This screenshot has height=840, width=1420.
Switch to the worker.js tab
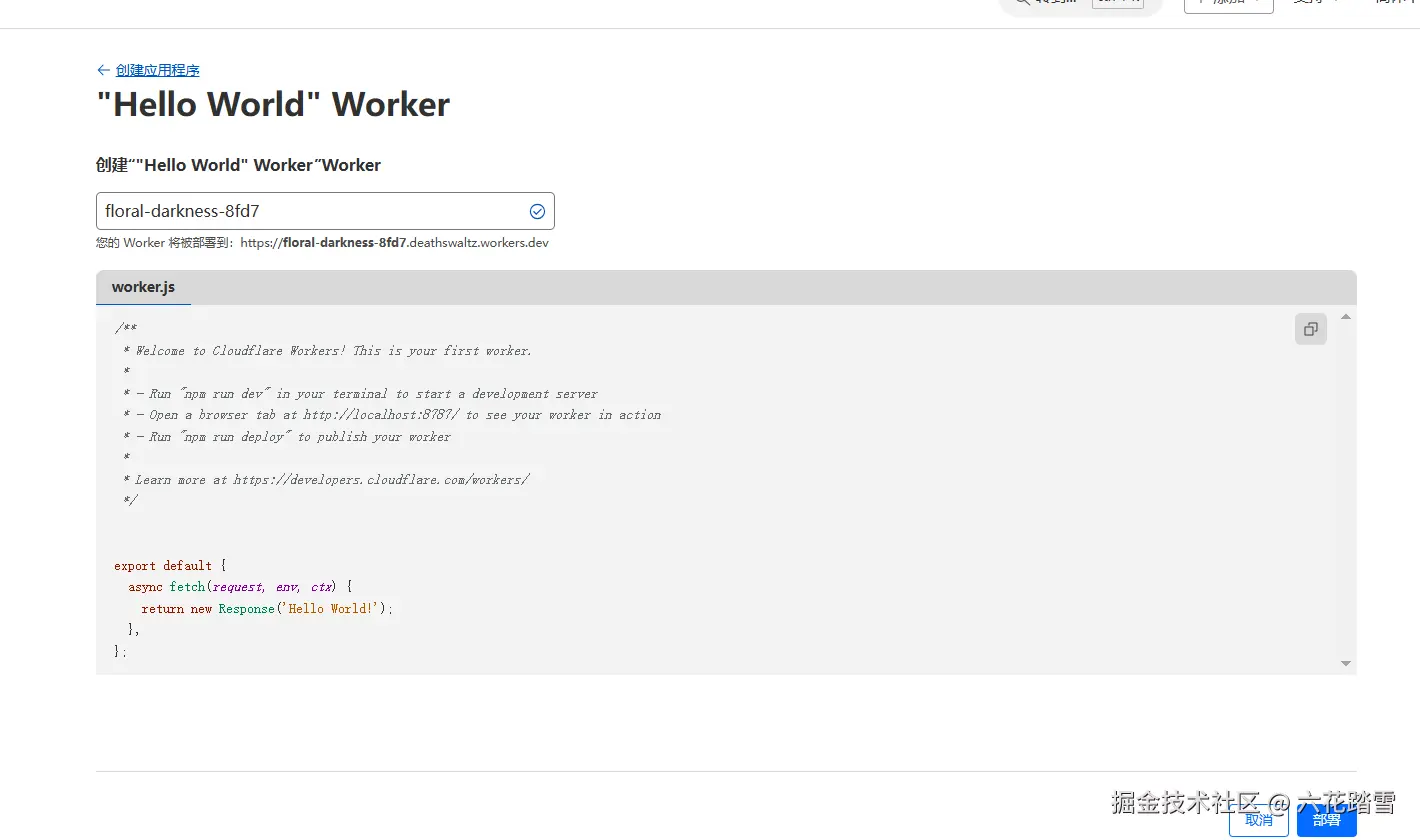coord(143,287)
